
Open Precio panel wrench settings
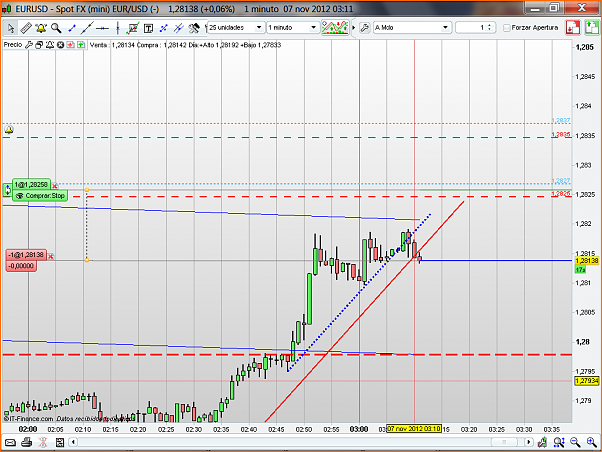click(x=28, y=45)
